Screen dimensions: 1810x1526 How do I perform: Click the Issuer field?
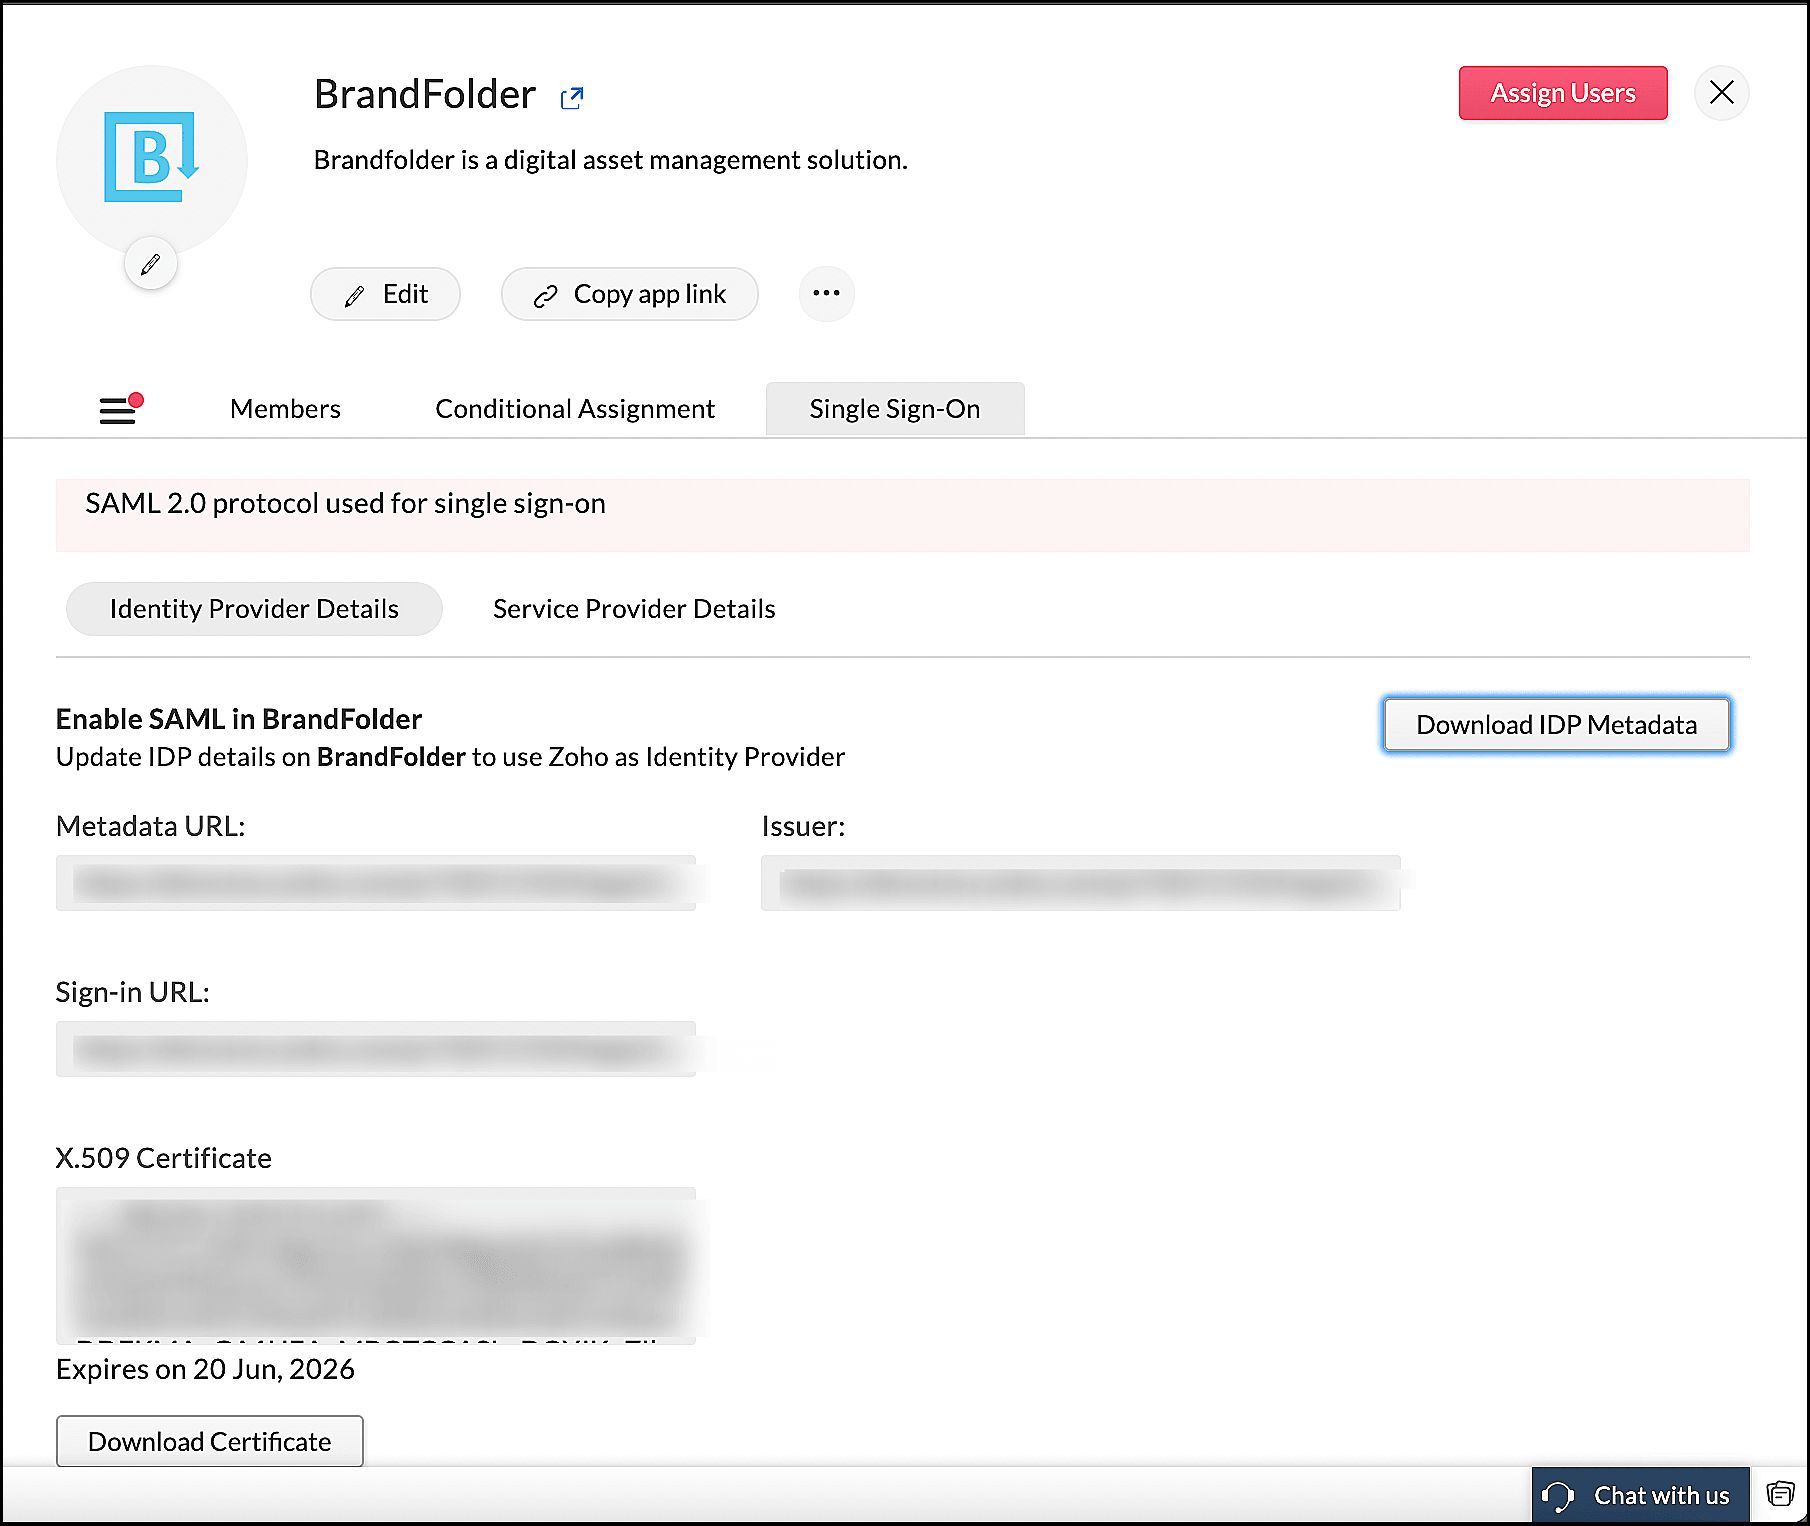pyautogui.click(x=1081, y=883)
